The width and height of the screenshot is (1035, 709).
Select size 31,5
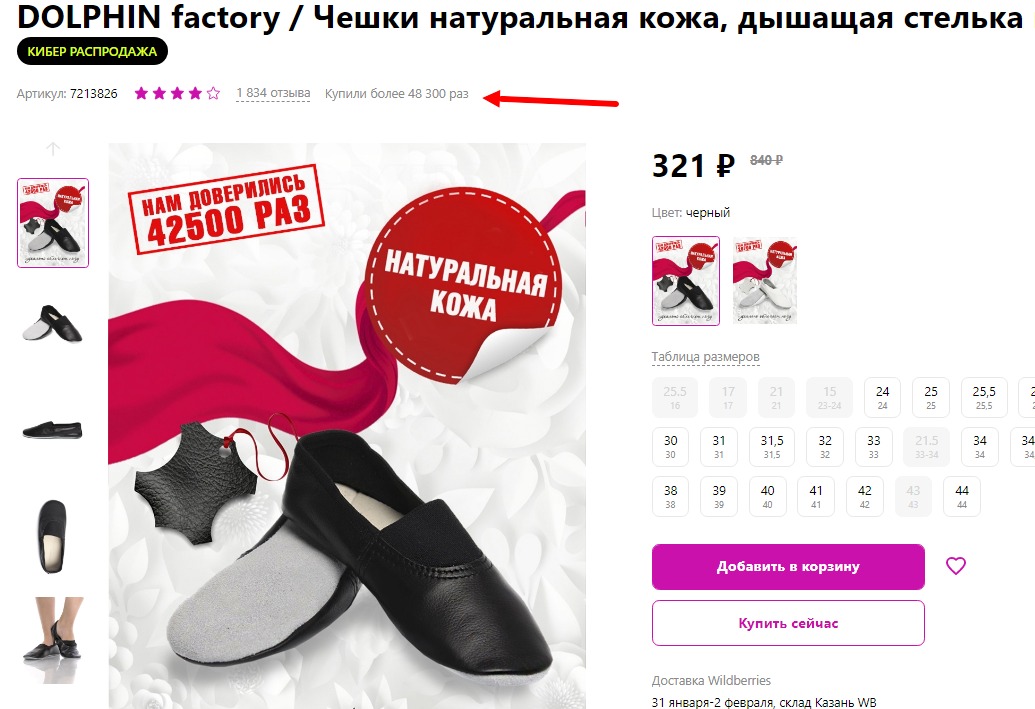coord(772,447)
